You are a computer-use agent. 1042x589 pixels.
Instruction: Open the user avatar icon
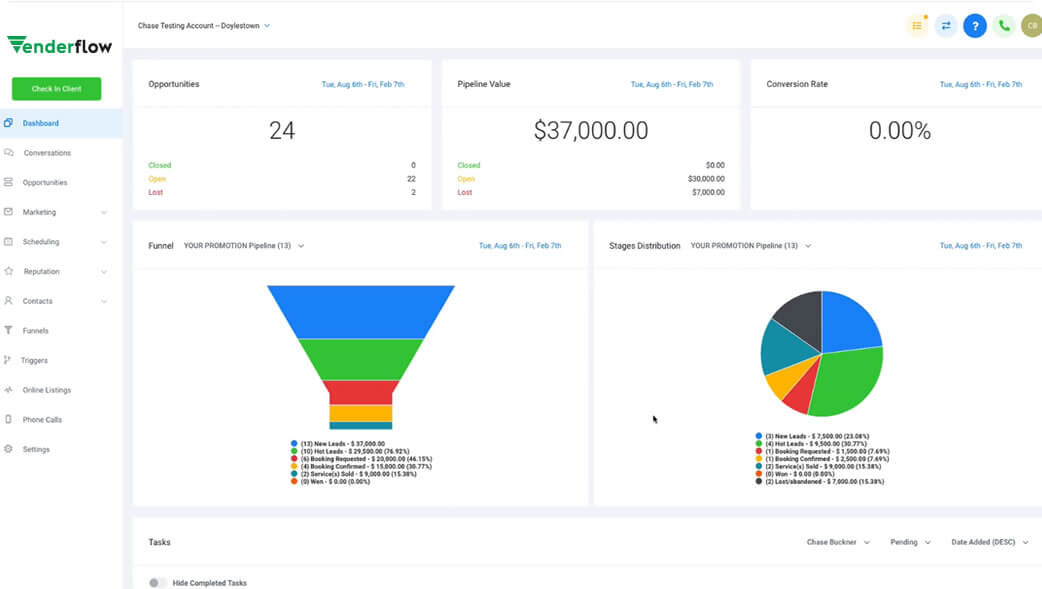[x=1032, y=26]
